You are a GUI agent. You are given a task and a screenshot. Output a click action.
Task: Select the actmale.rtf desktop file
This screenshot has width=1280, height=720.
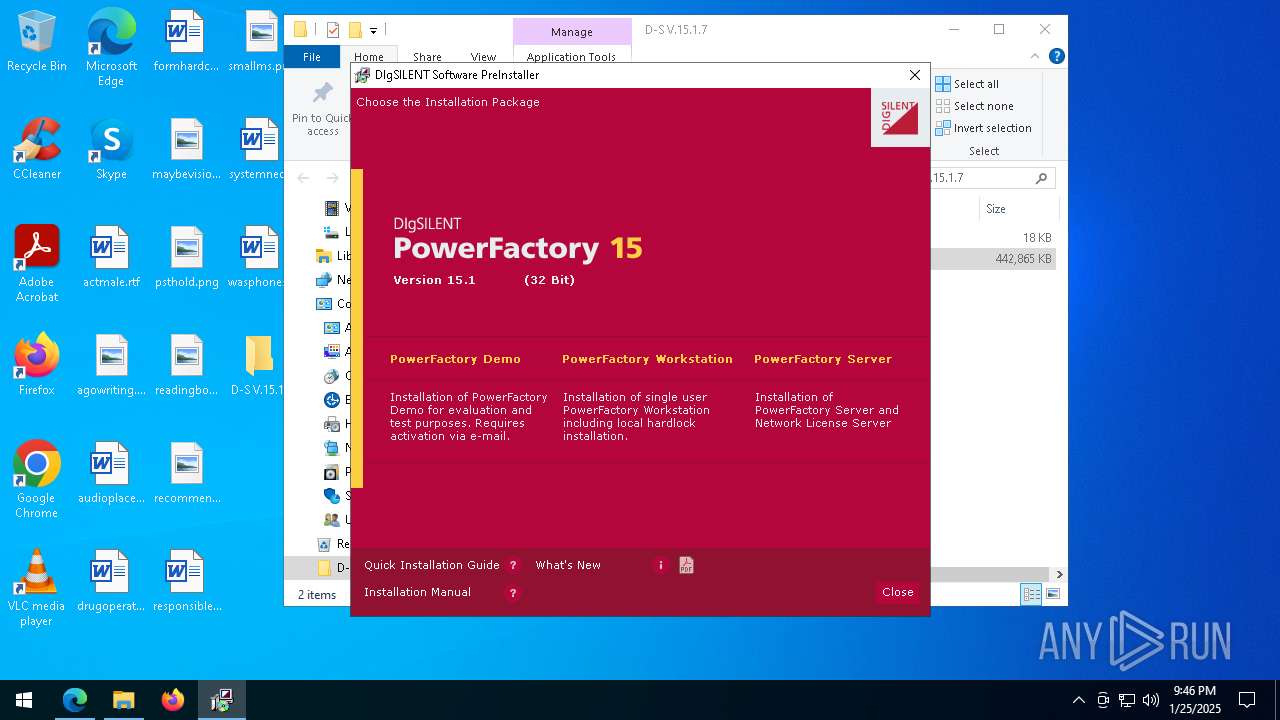pyautogui.click(x=111, y=258)
